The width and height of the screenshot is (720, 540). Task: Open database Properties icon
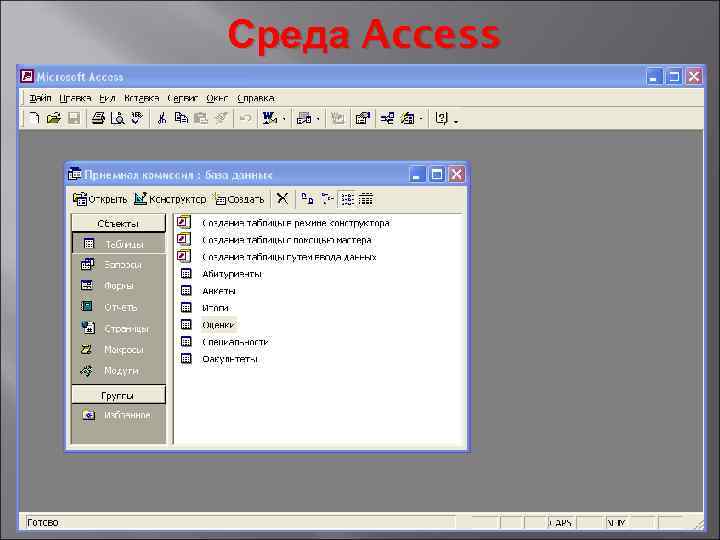tap(362, 118)
